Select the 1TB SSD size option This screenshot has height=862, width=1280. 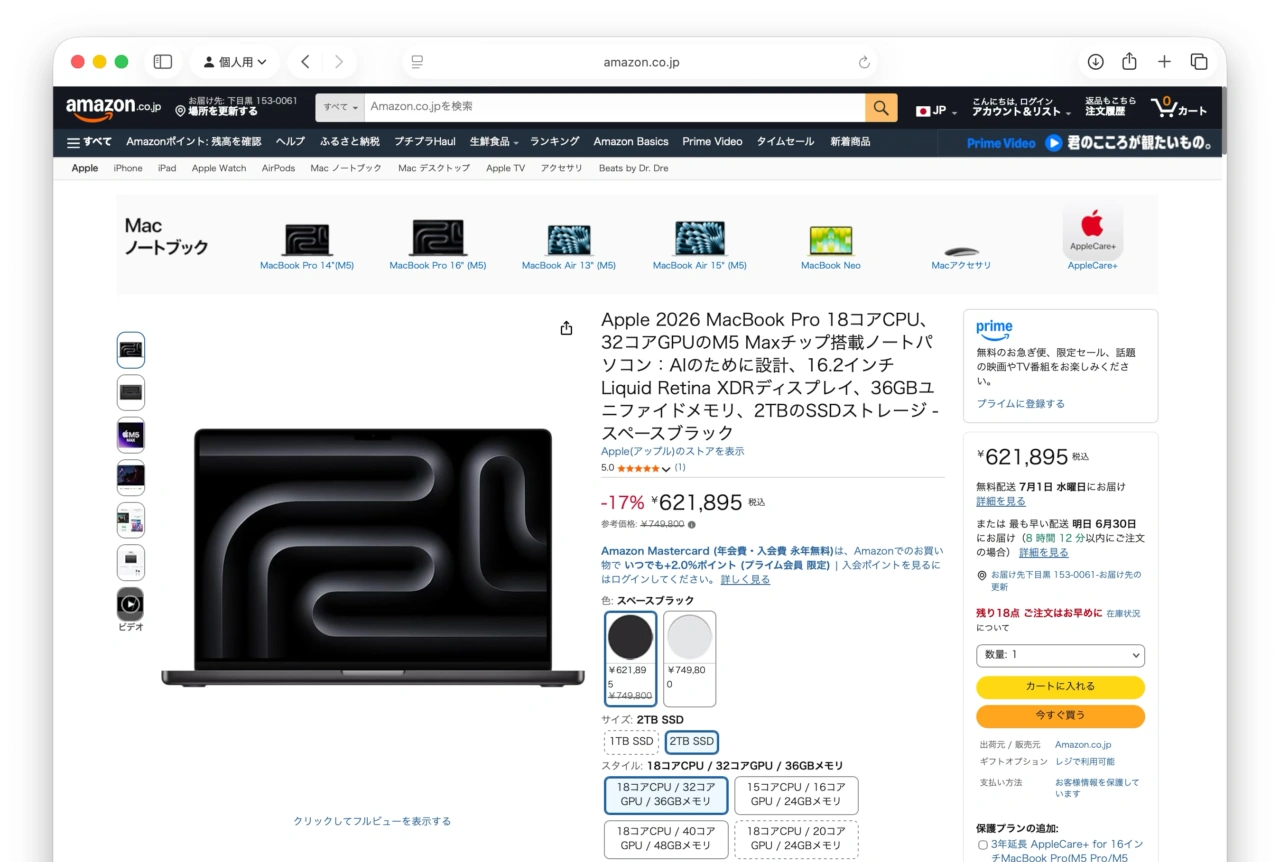631,742
